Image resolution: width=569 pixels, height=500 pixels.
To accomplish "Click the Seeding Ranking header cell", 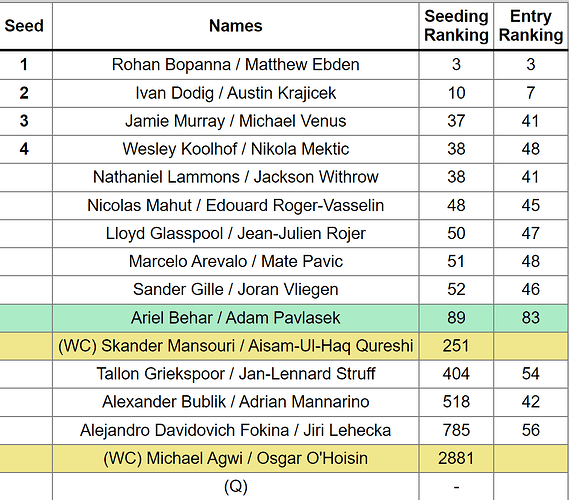I will (456, 26).
